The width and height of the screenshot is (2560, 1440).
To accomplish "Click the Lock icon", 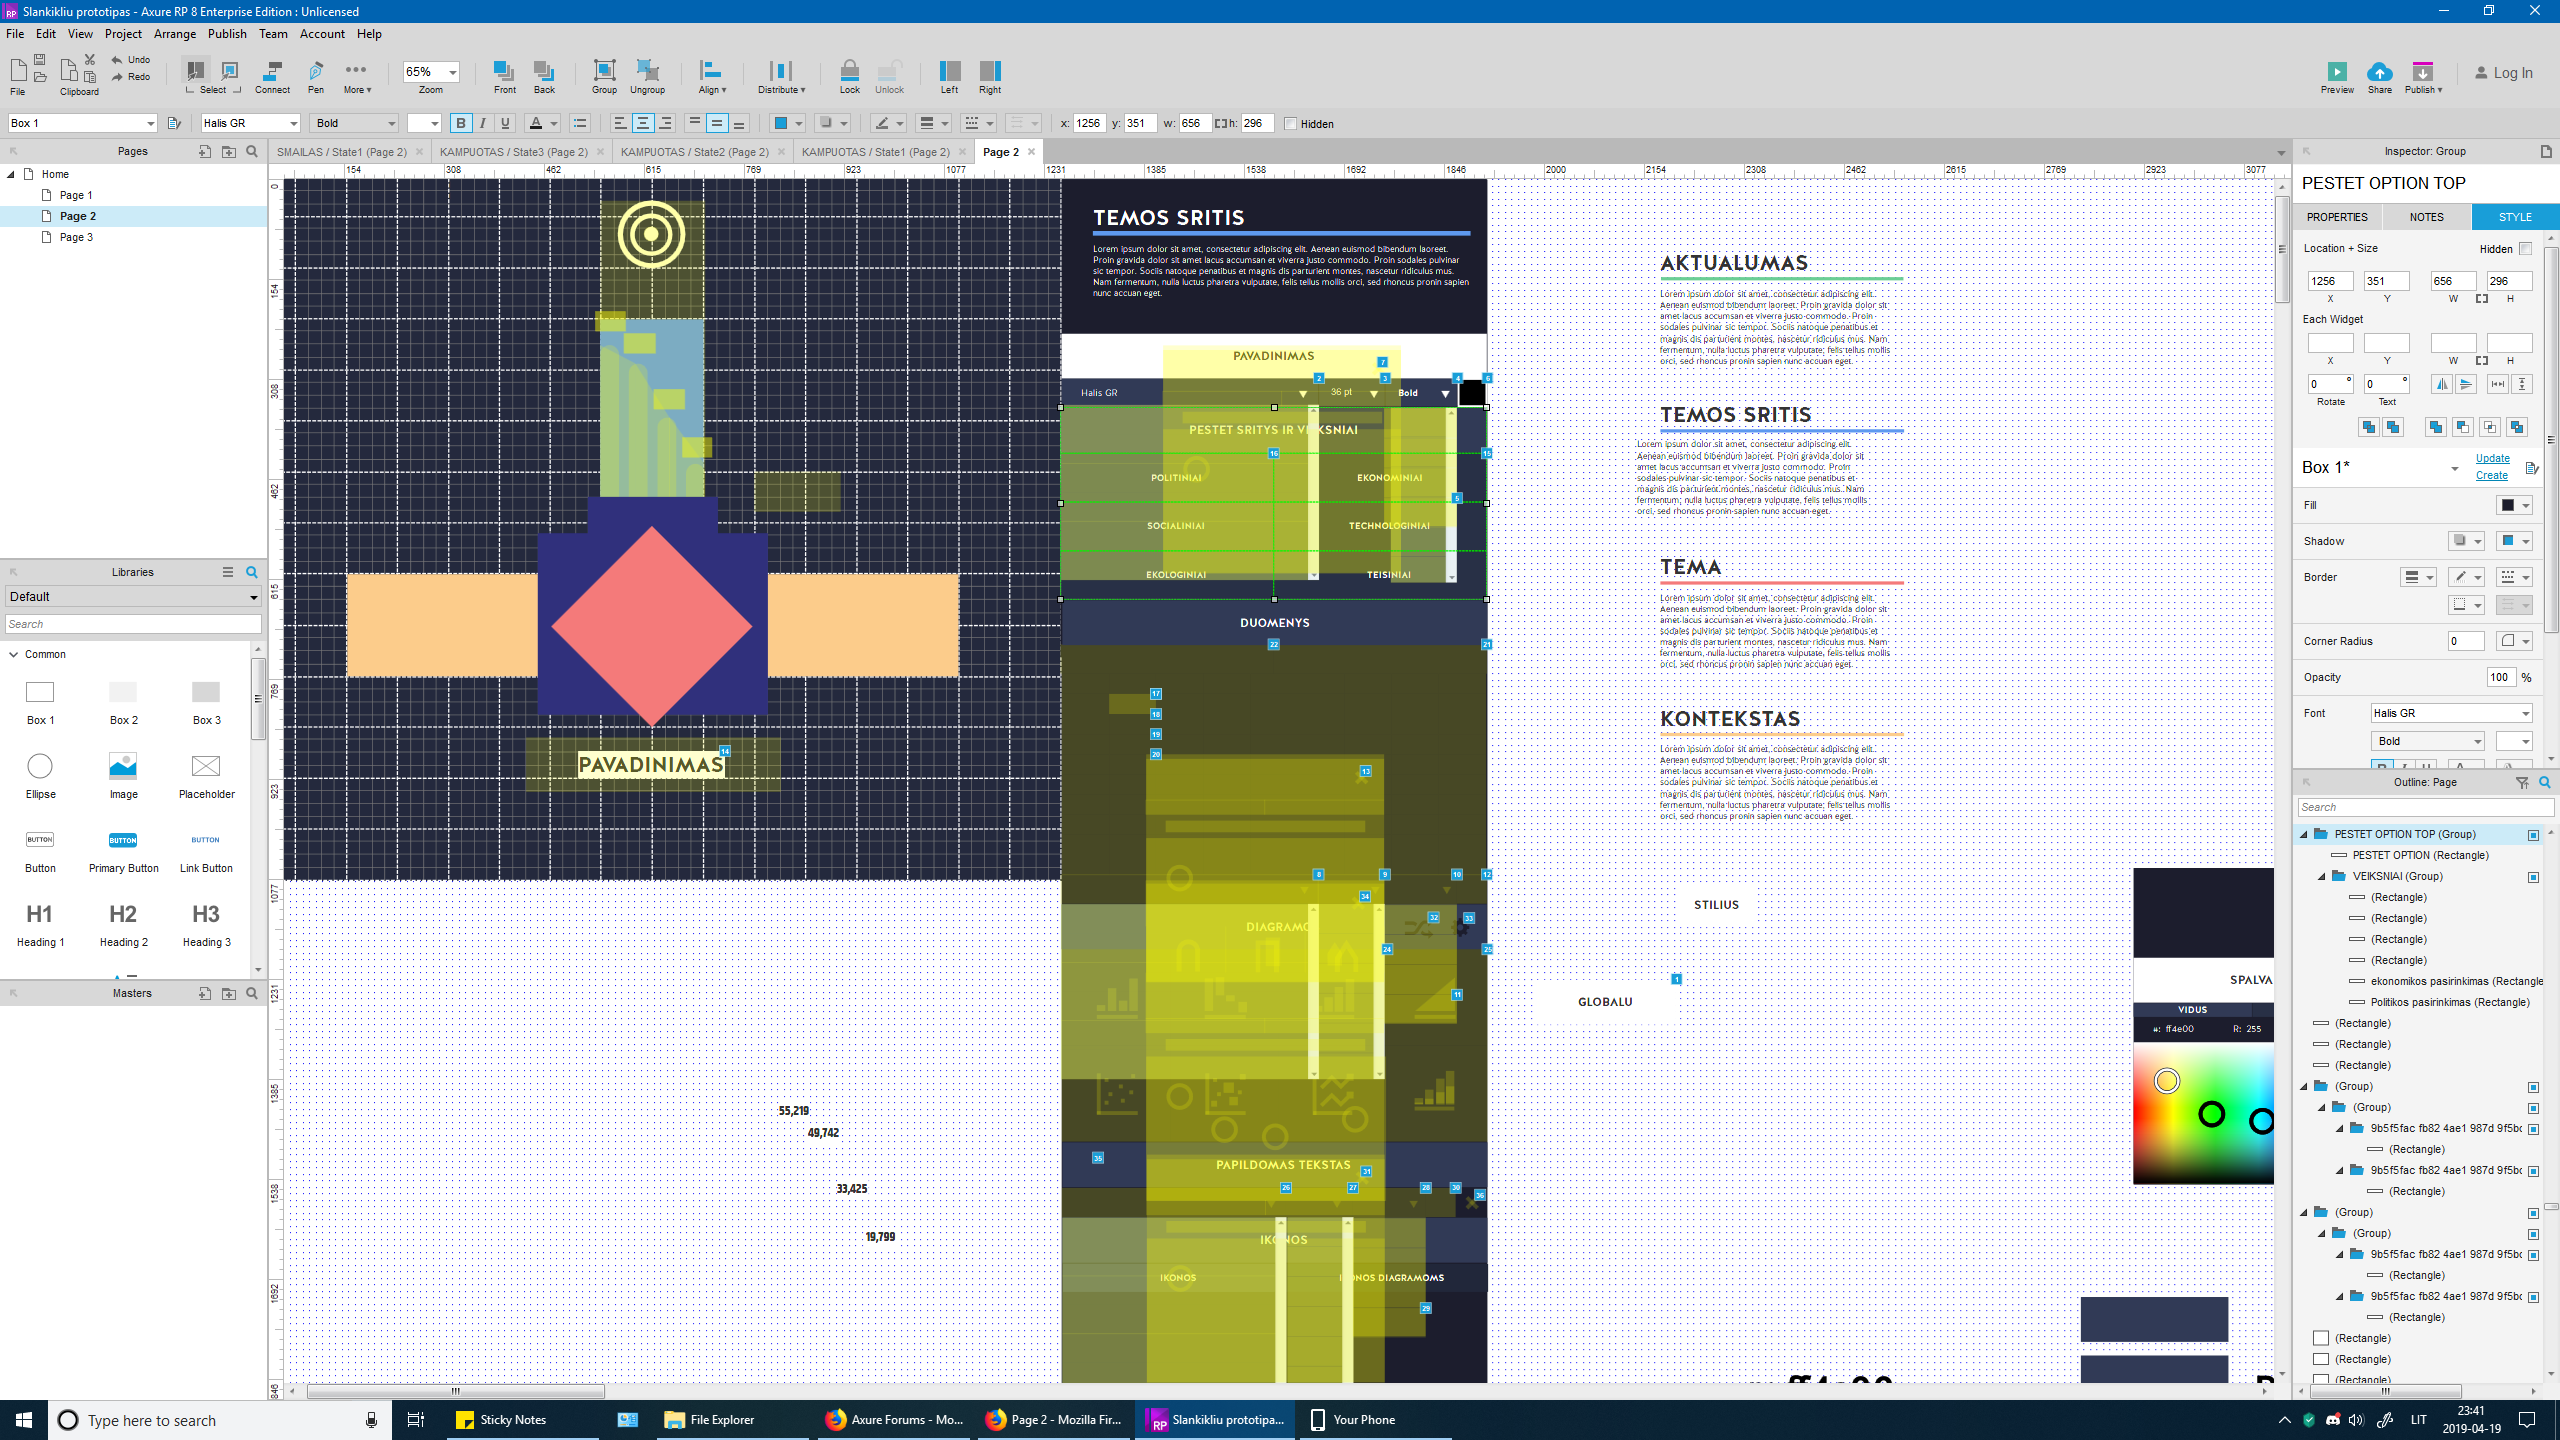I will (849, 71).
